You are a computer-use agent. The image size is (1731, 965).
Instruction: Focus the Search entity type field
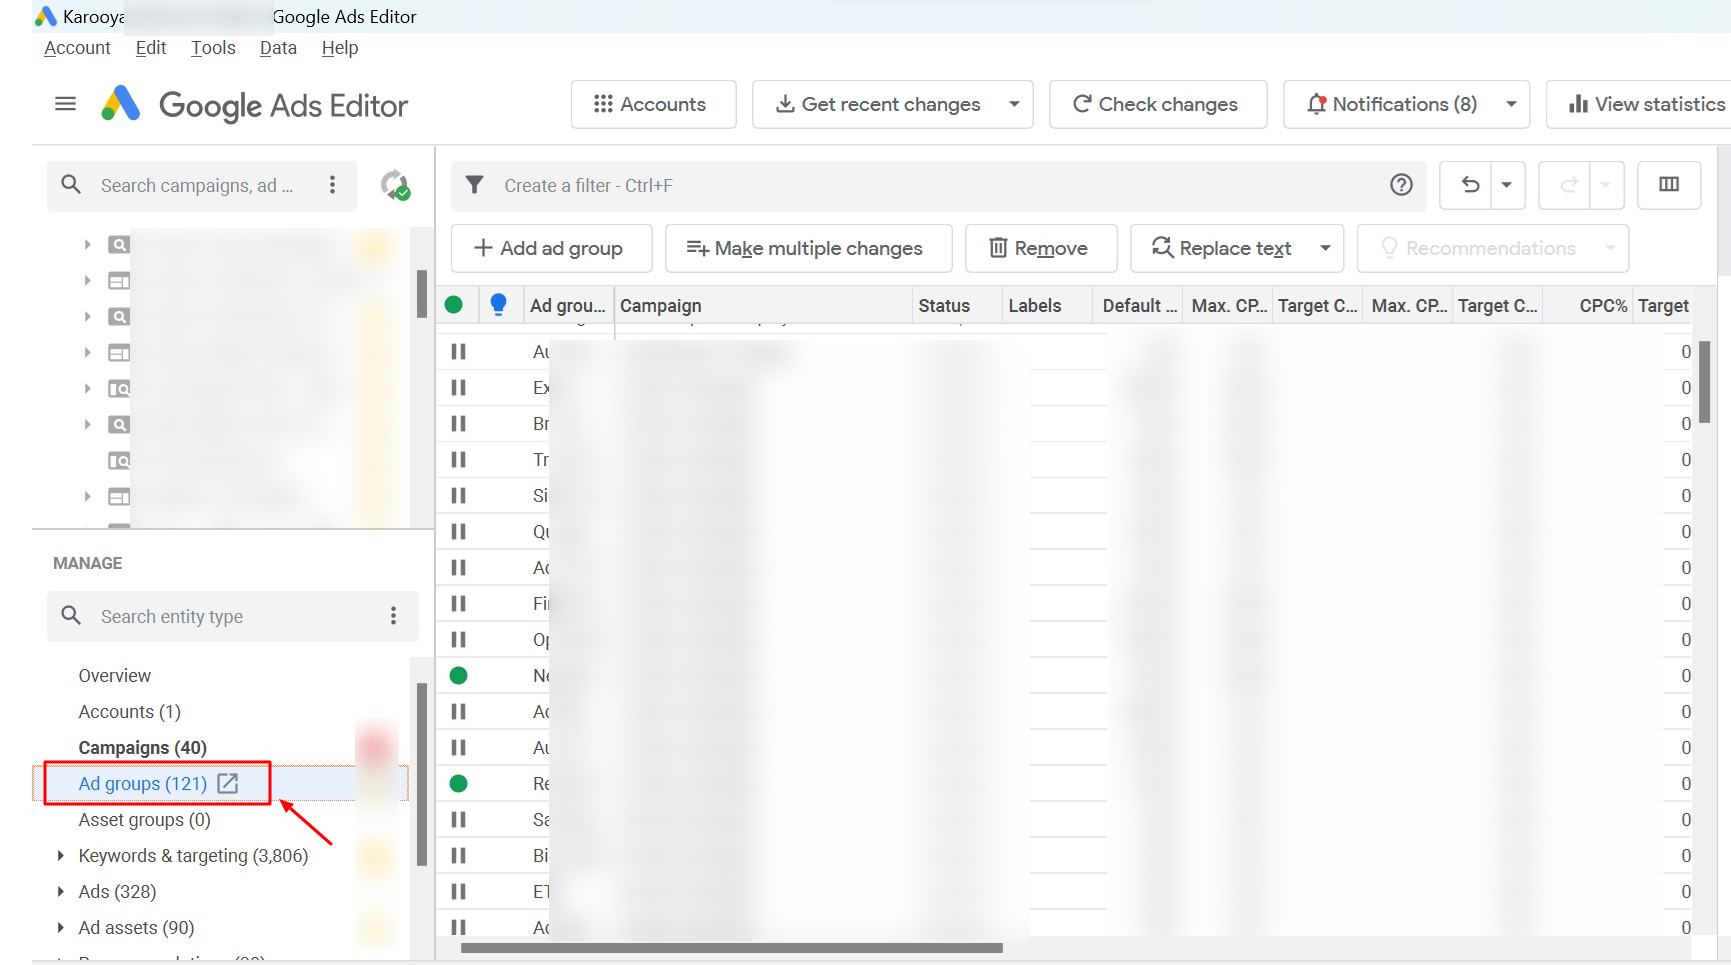coord(232,616)
